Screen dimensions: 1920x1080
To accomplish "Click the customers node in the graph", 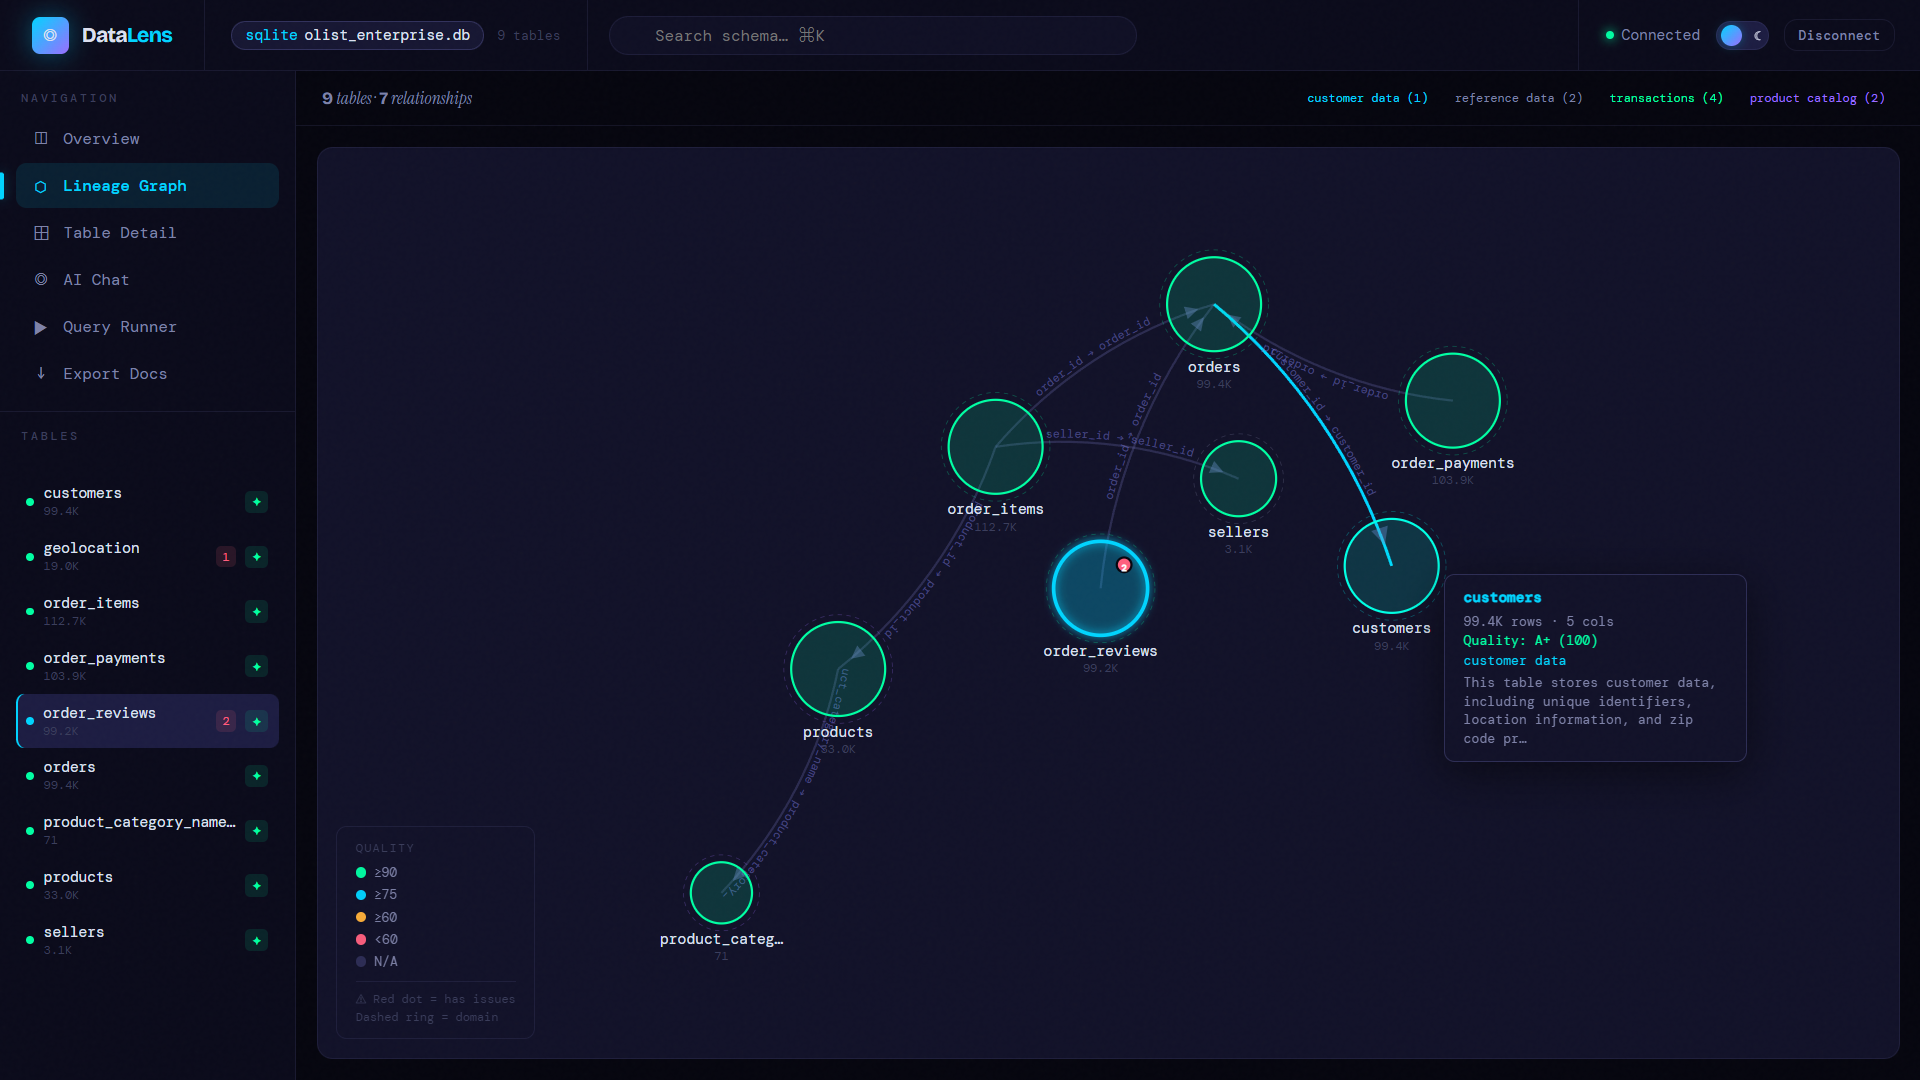I will (1391, 565).
